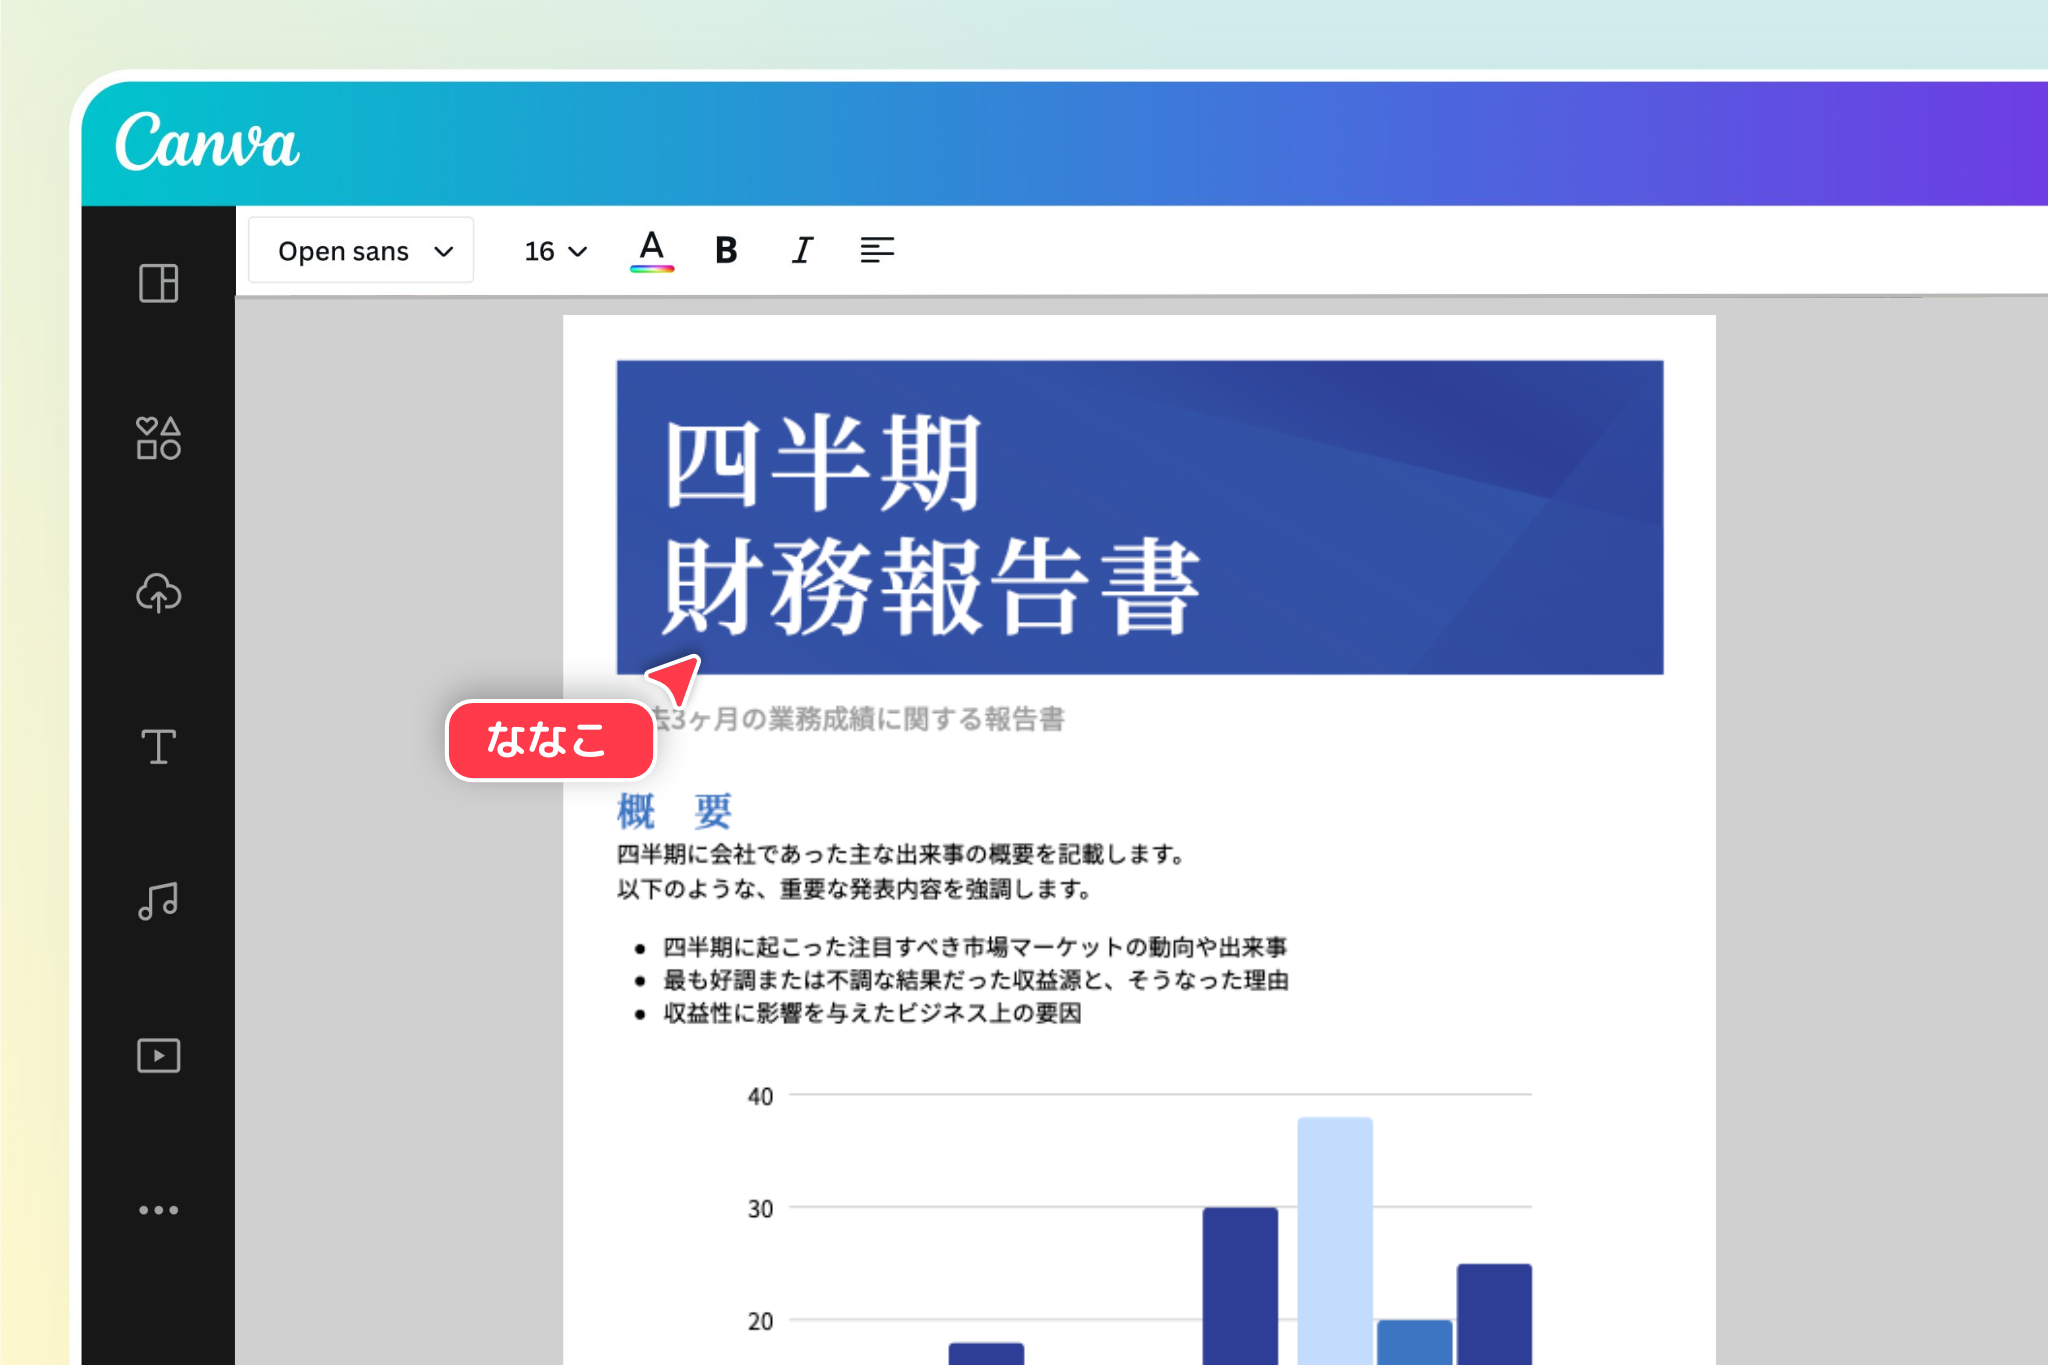2048x1365 pixels.
Task: Open the Open sans font dropdown
Action: coord(361,250)
